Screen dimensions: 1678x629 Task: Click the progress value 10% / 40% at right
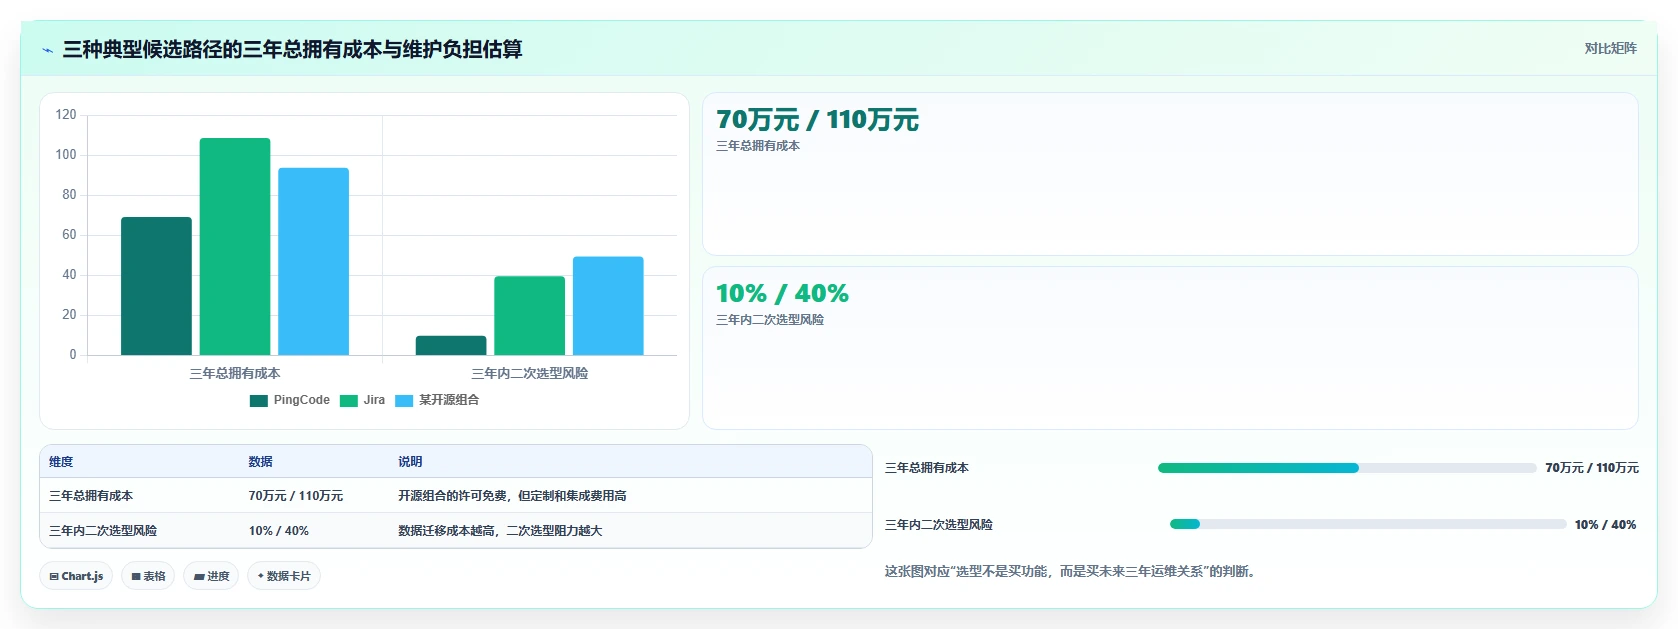1605,525
